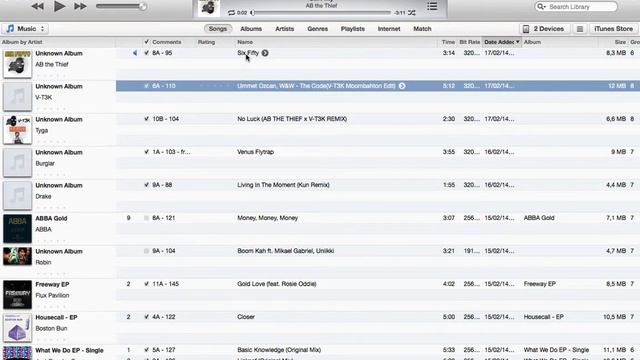Uncheck the Gold Love checkbox

pyautogui.click(x=147, y=284)
